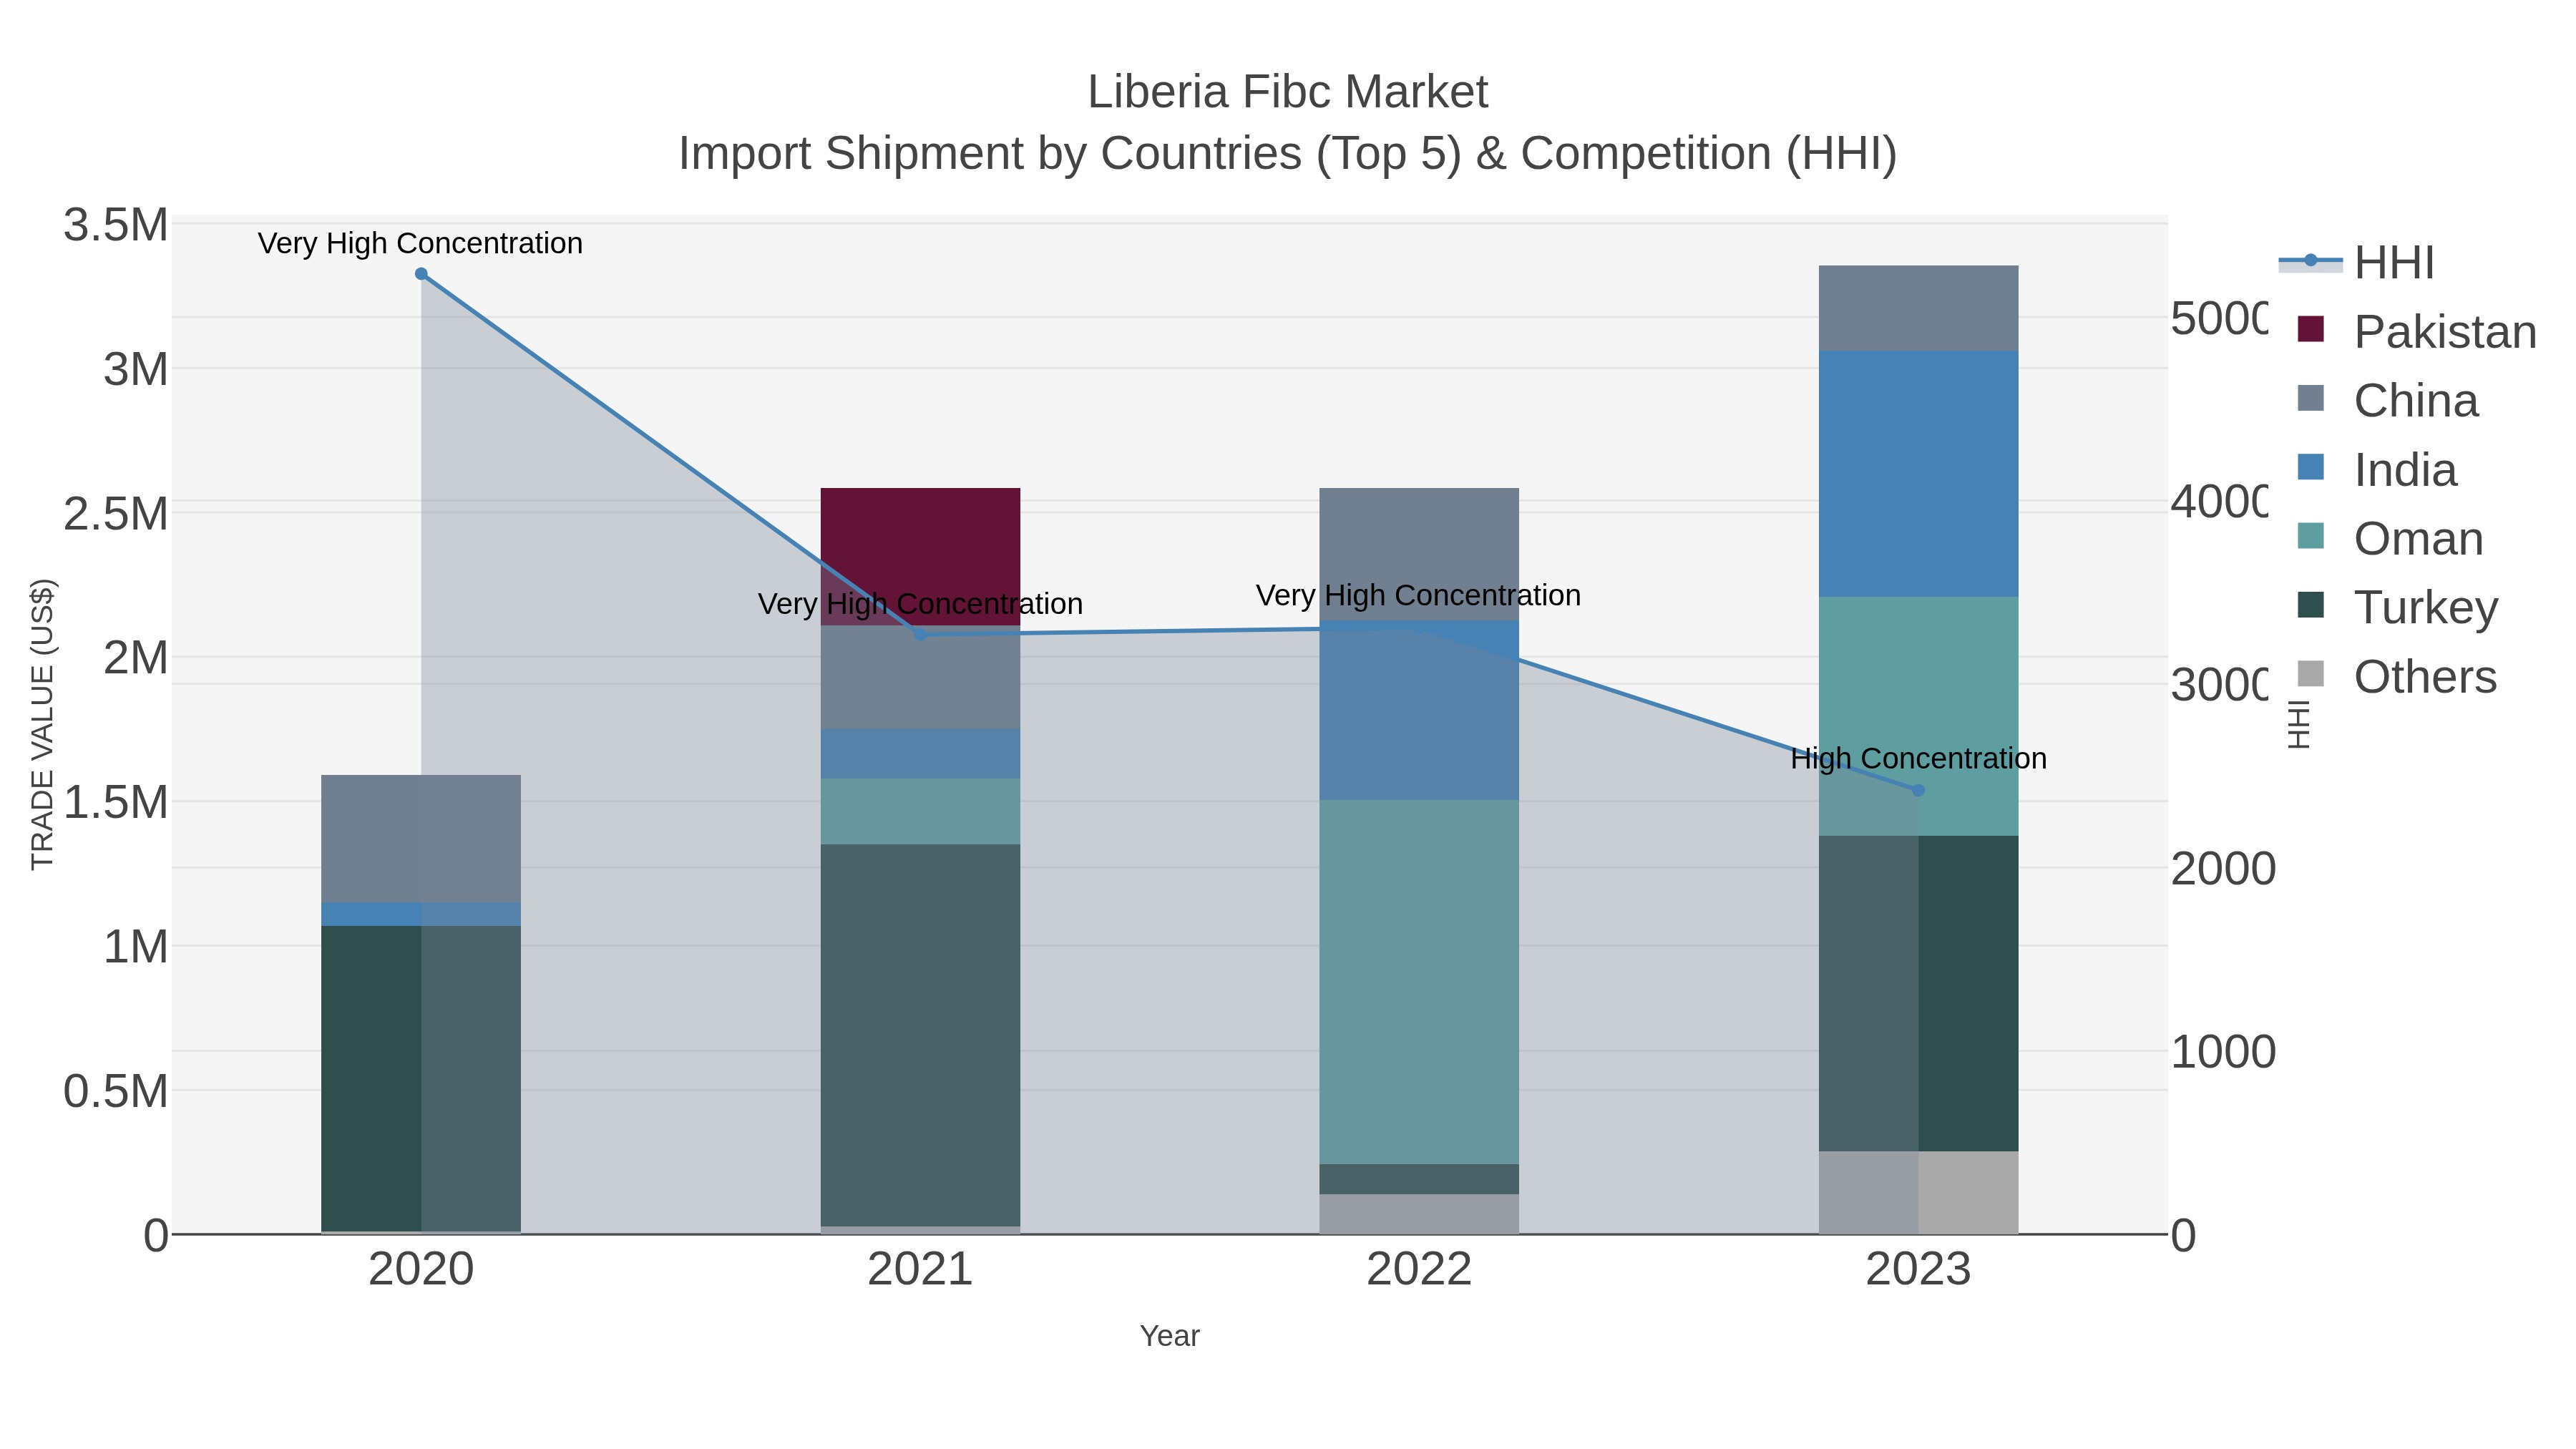This screenshot has width=2576, height=1449.
Task: Select the 2023 HHI data point
Action: (x=1918, y=790)
